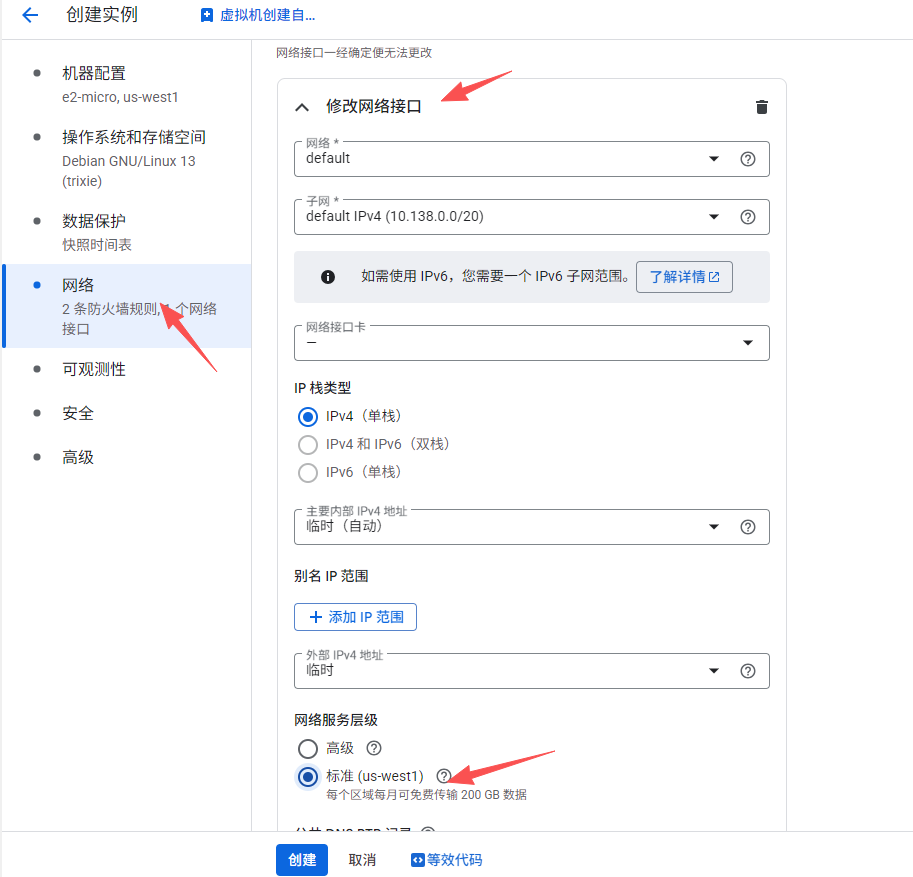Open help icon for 网络 field

[x=747, y=159]
